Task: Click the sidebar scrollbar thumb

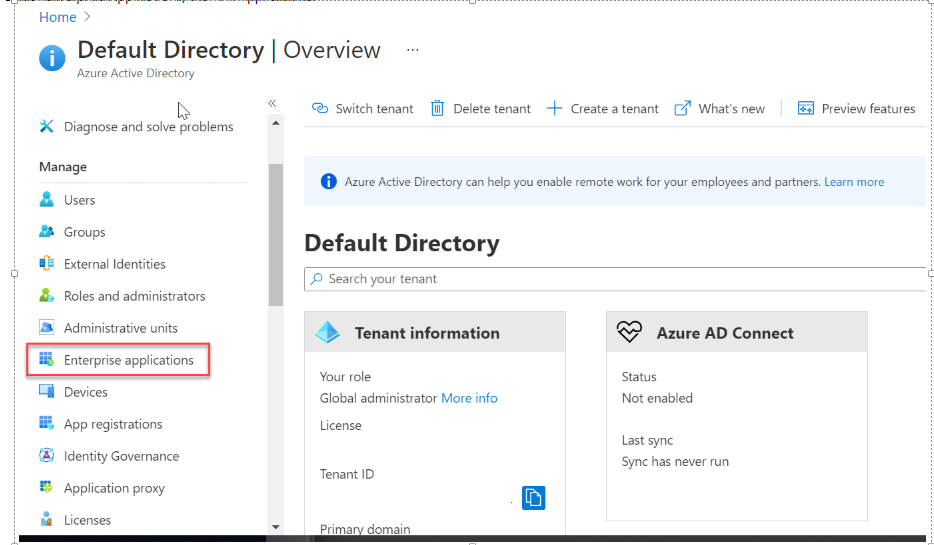Action: click(x=276, y=235)
